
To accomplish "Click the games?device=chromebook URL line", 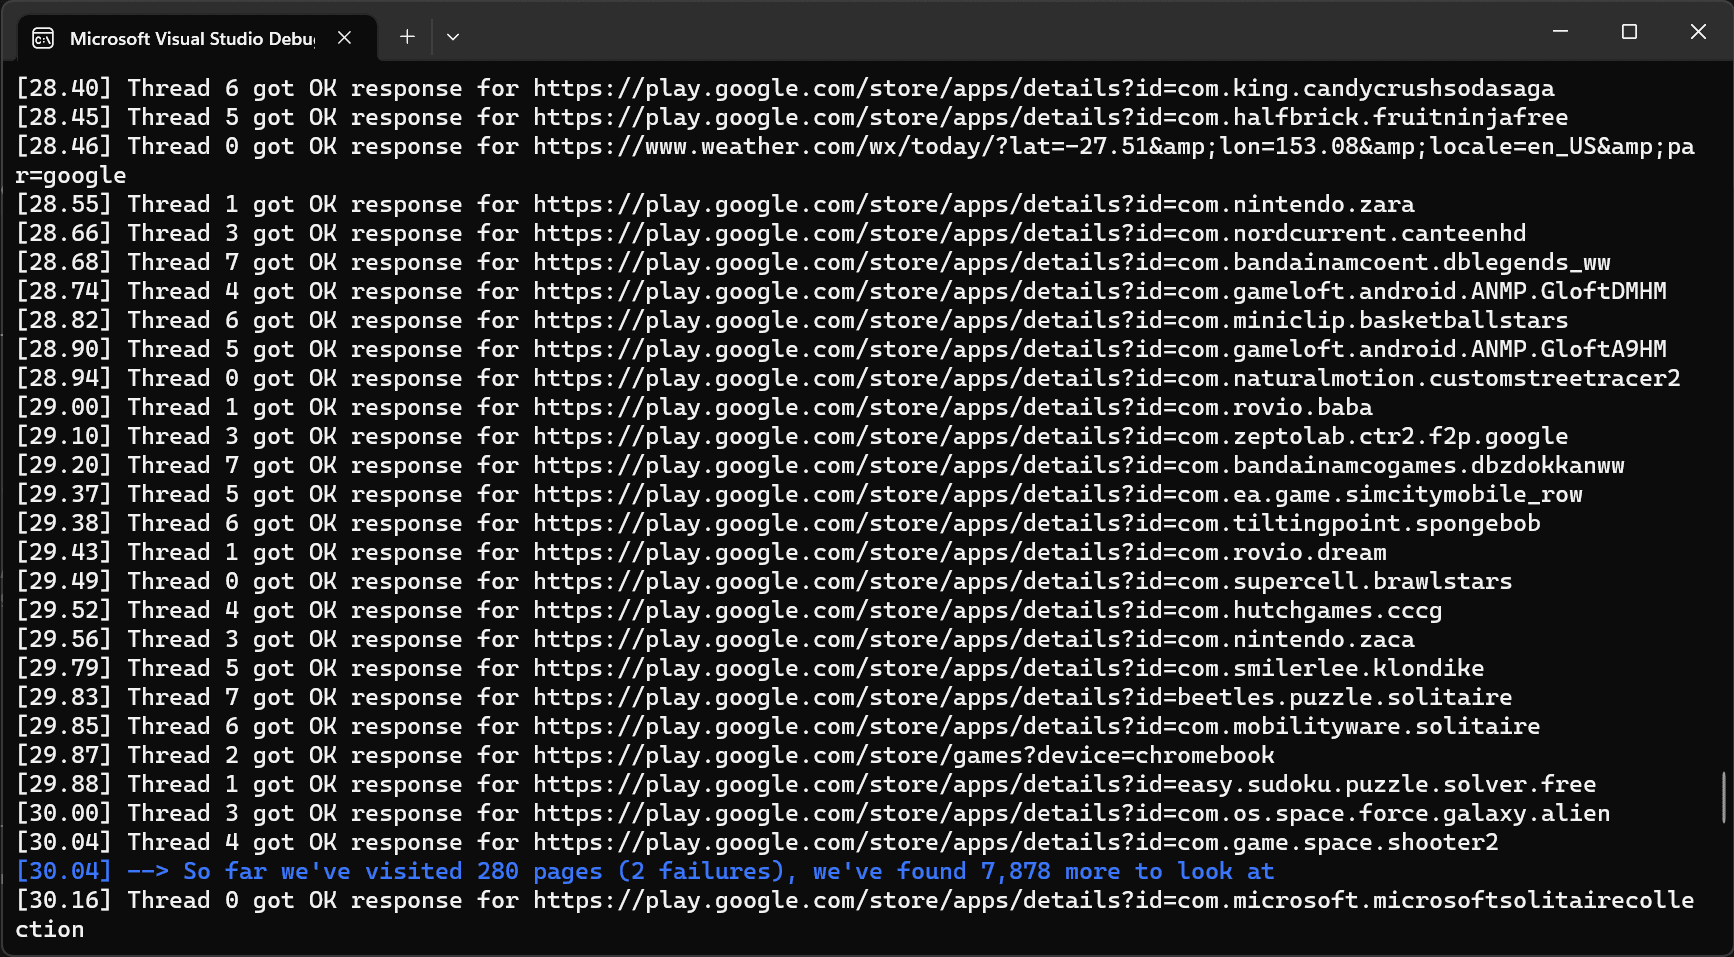I will tap(645, 755).
